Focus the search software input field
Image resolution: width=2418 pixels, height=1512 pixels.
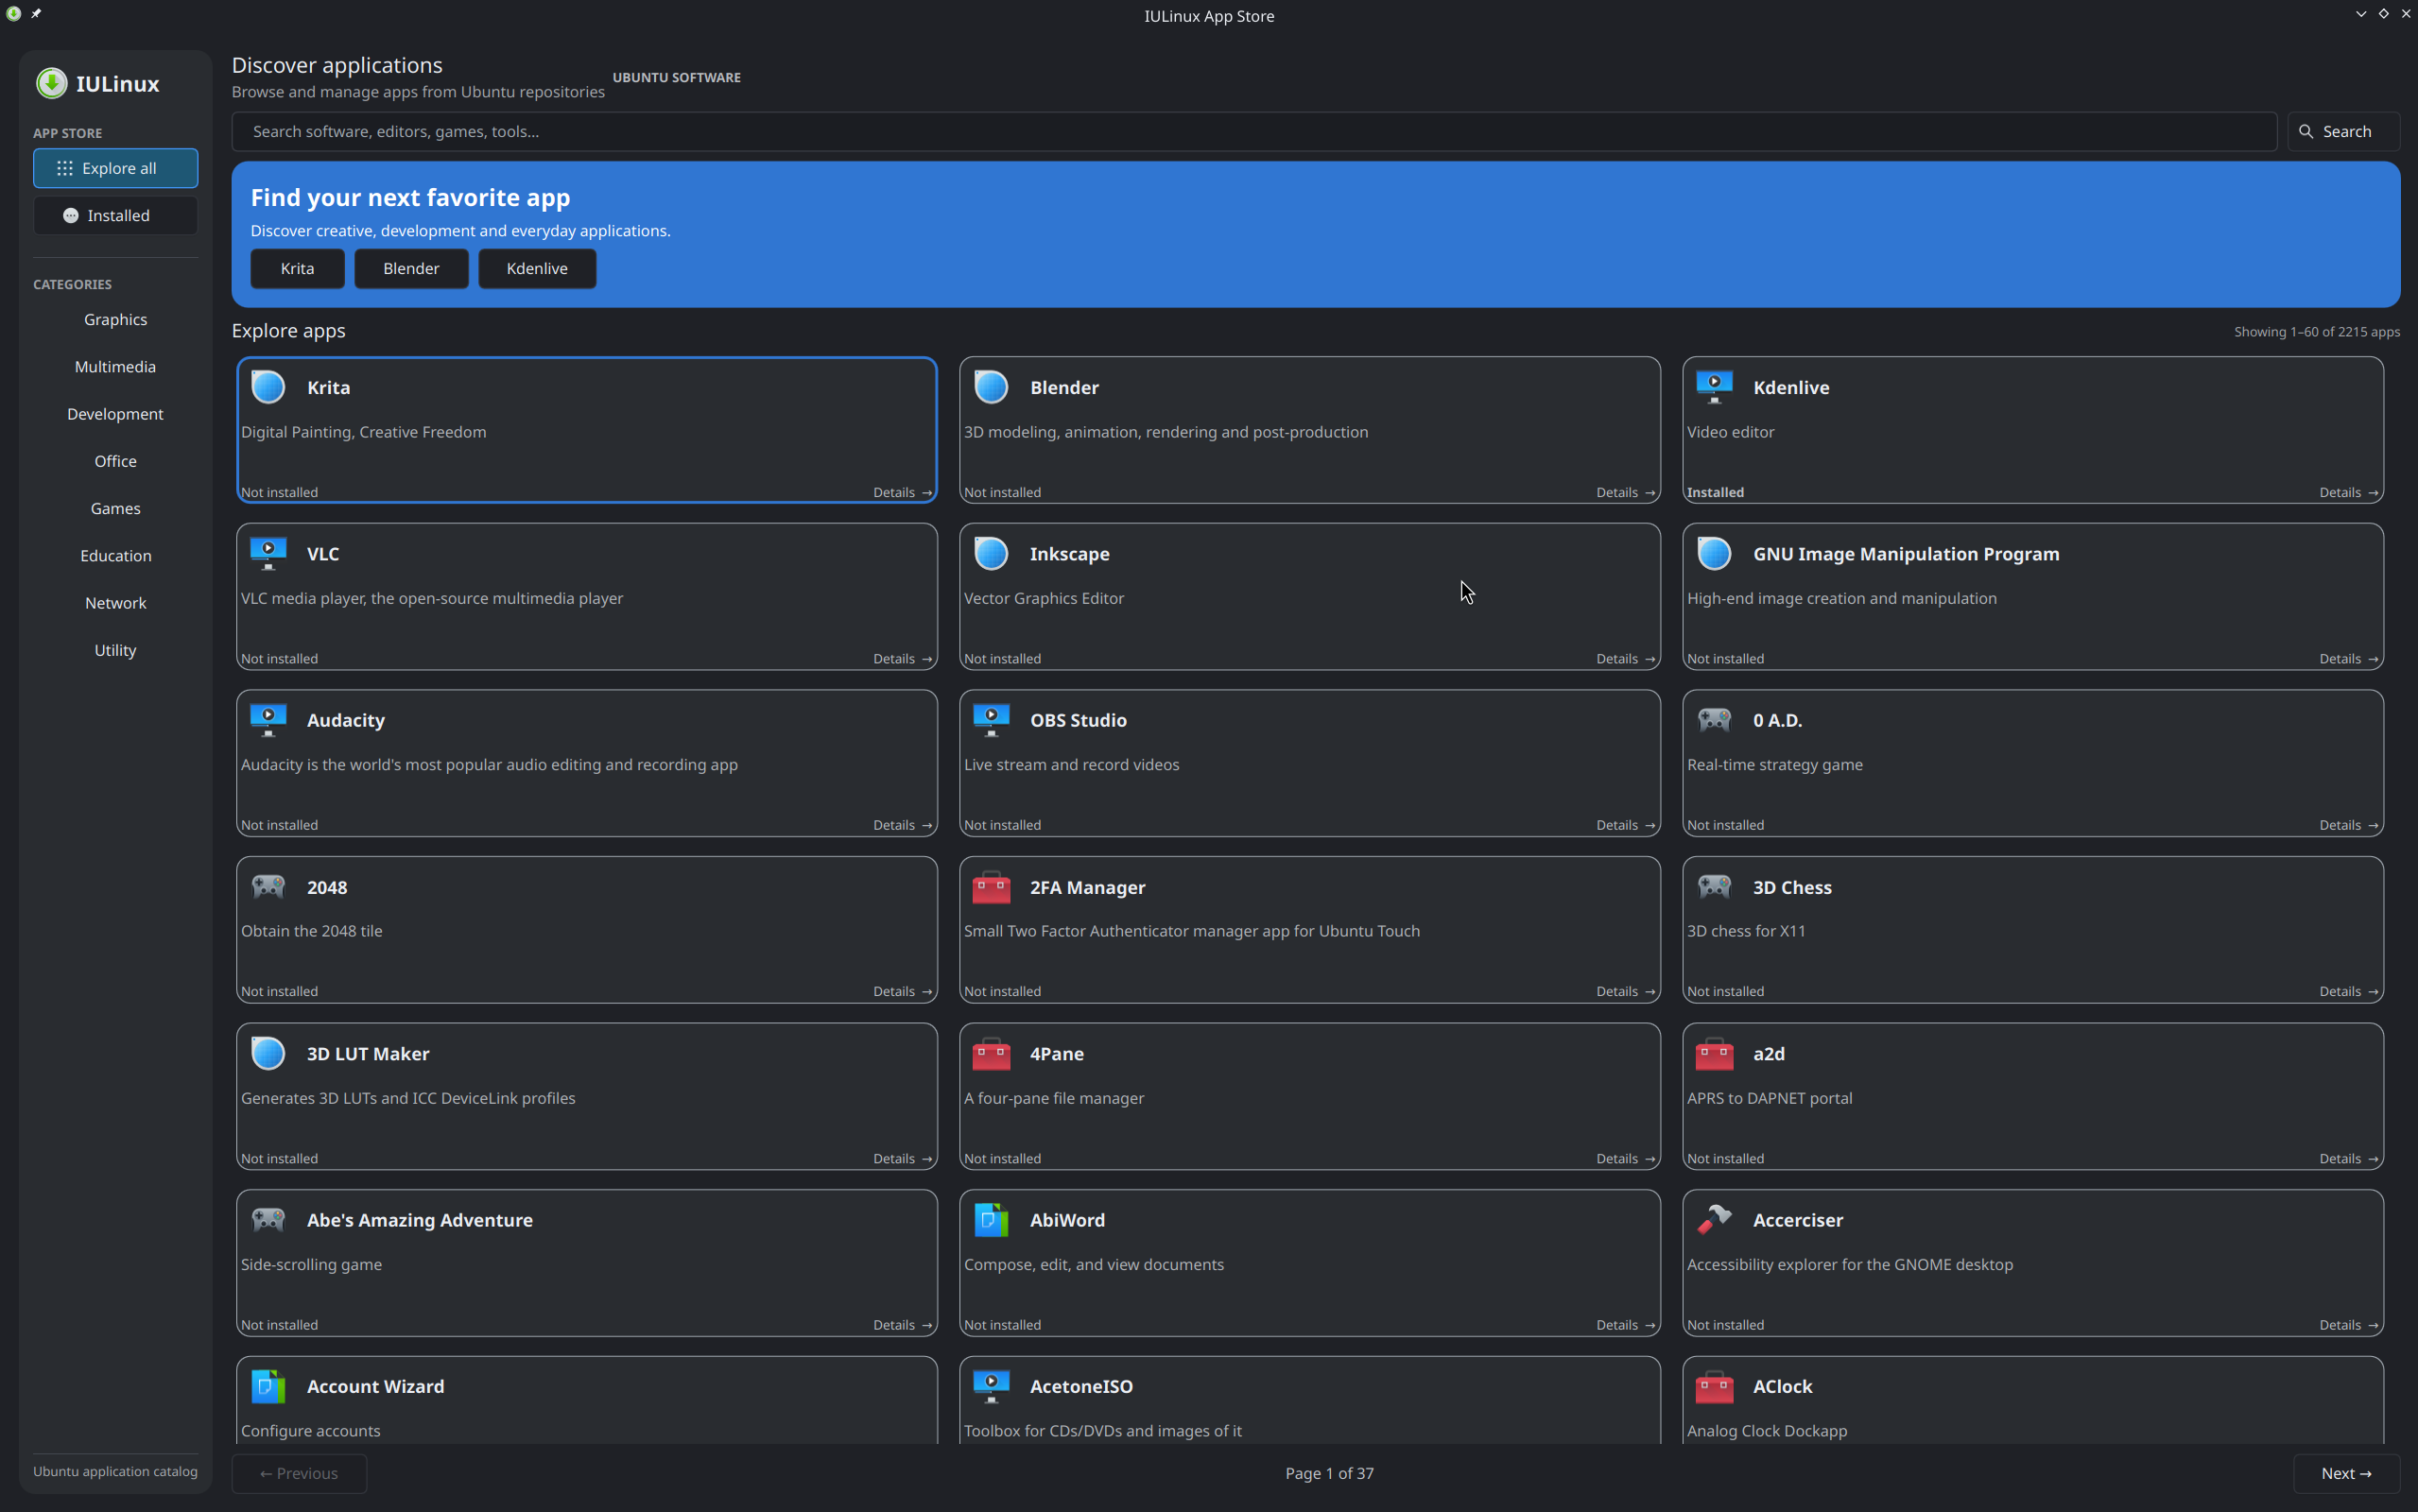pos(1254,131)
